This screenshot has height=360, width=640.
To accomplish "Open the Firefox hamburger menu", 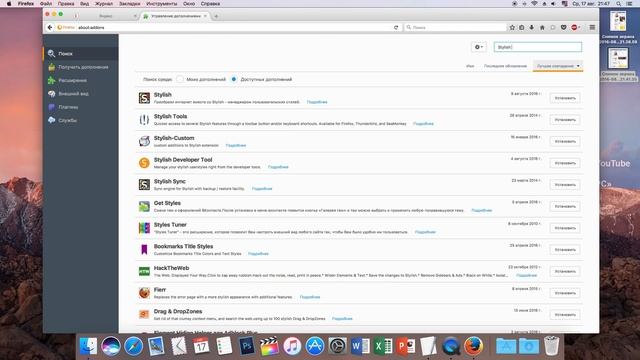I will [592, 27].
